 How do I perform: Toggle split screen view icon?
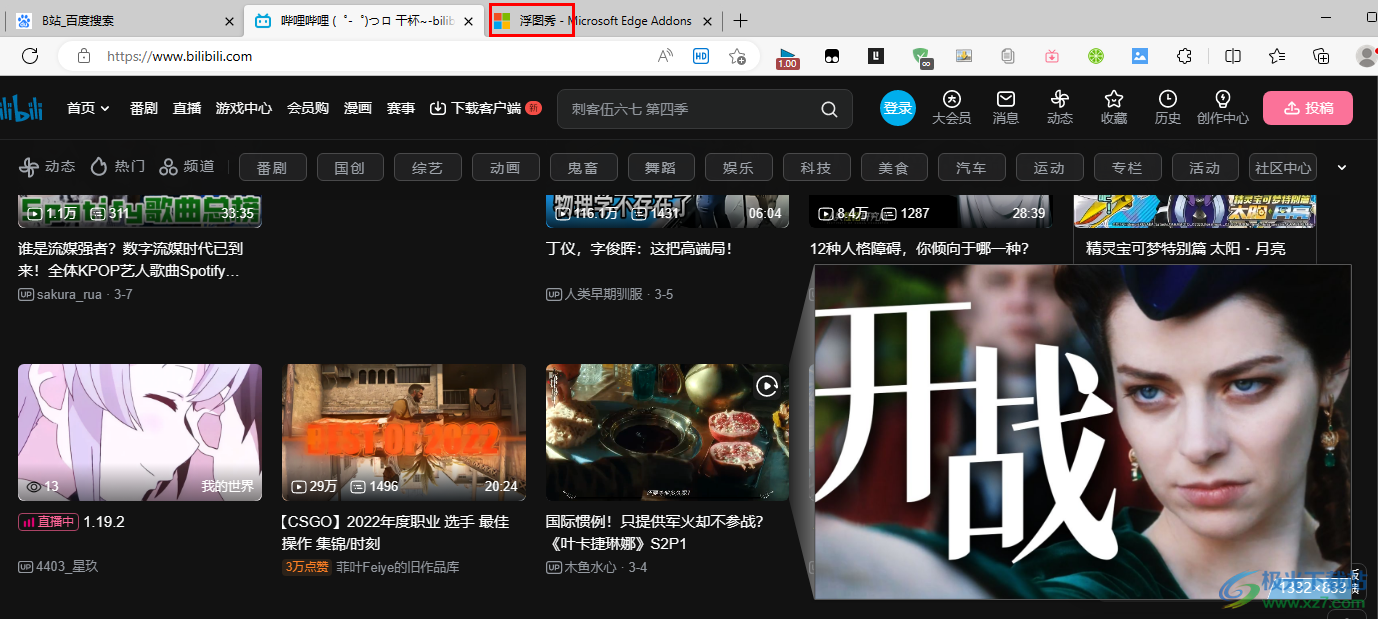pyautogui.click(x=1233, y=57)
